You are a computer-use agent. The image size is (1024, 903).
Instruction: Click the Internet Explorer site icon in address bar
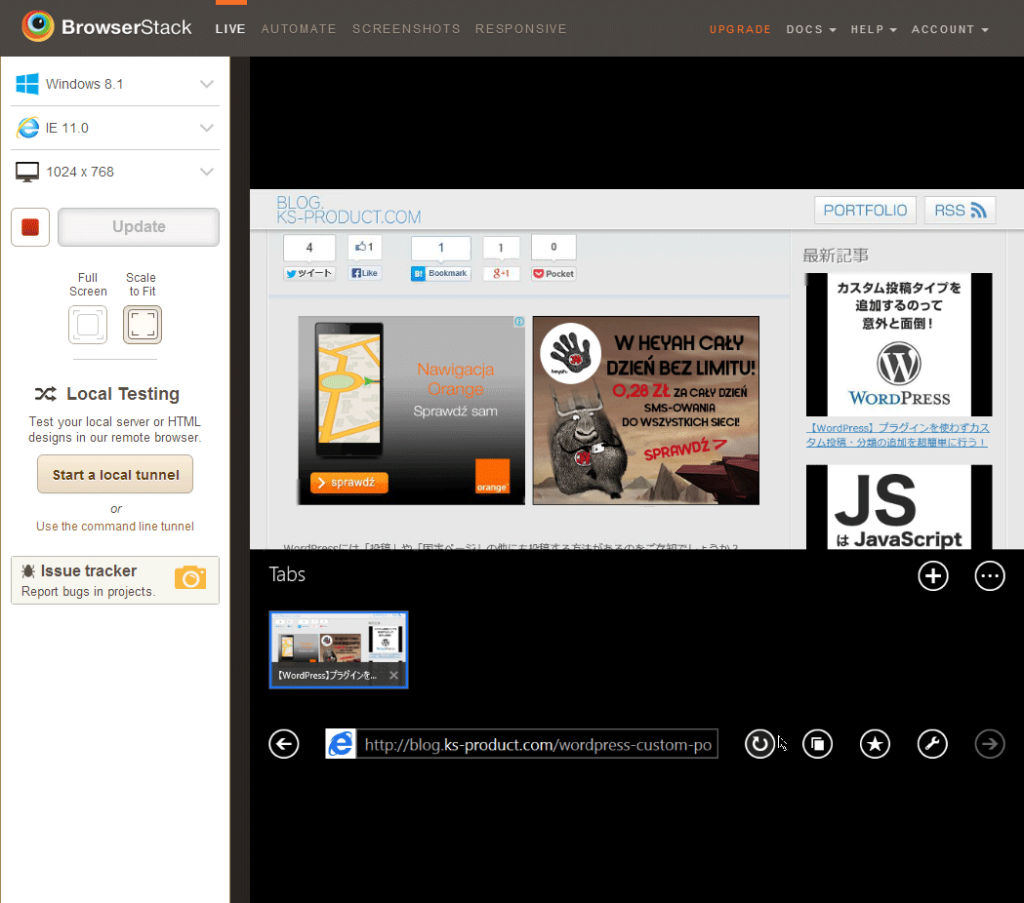(x=341, y=744)
